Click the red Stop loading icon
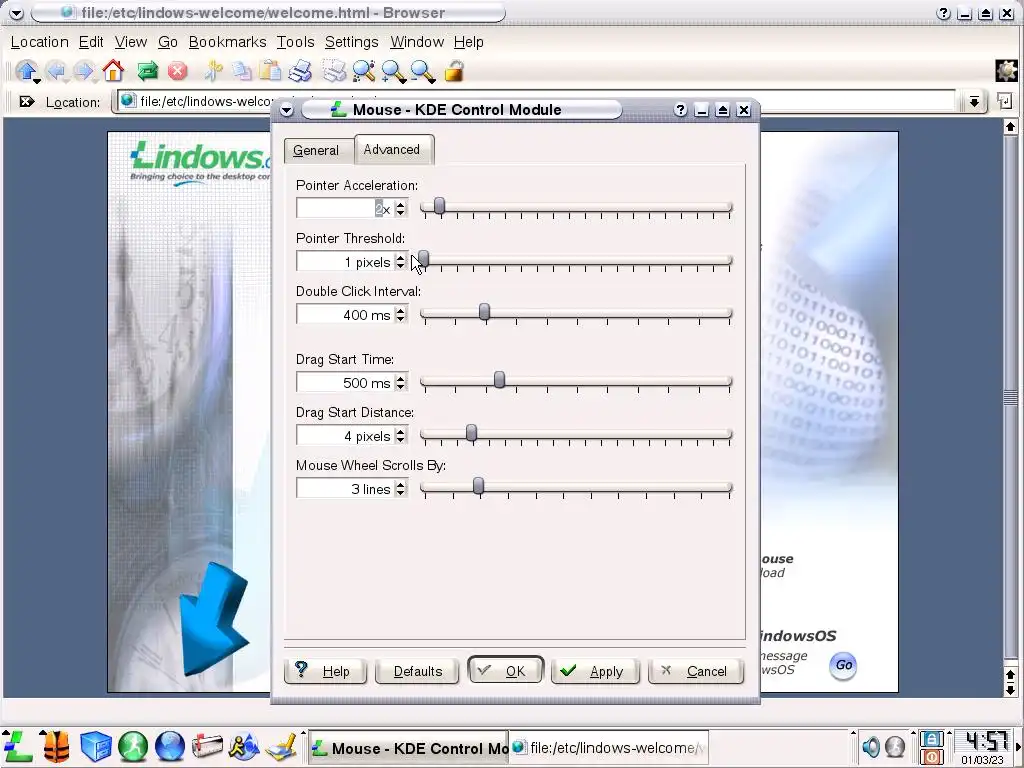The image size is (1024, 768). pos(177,71)
